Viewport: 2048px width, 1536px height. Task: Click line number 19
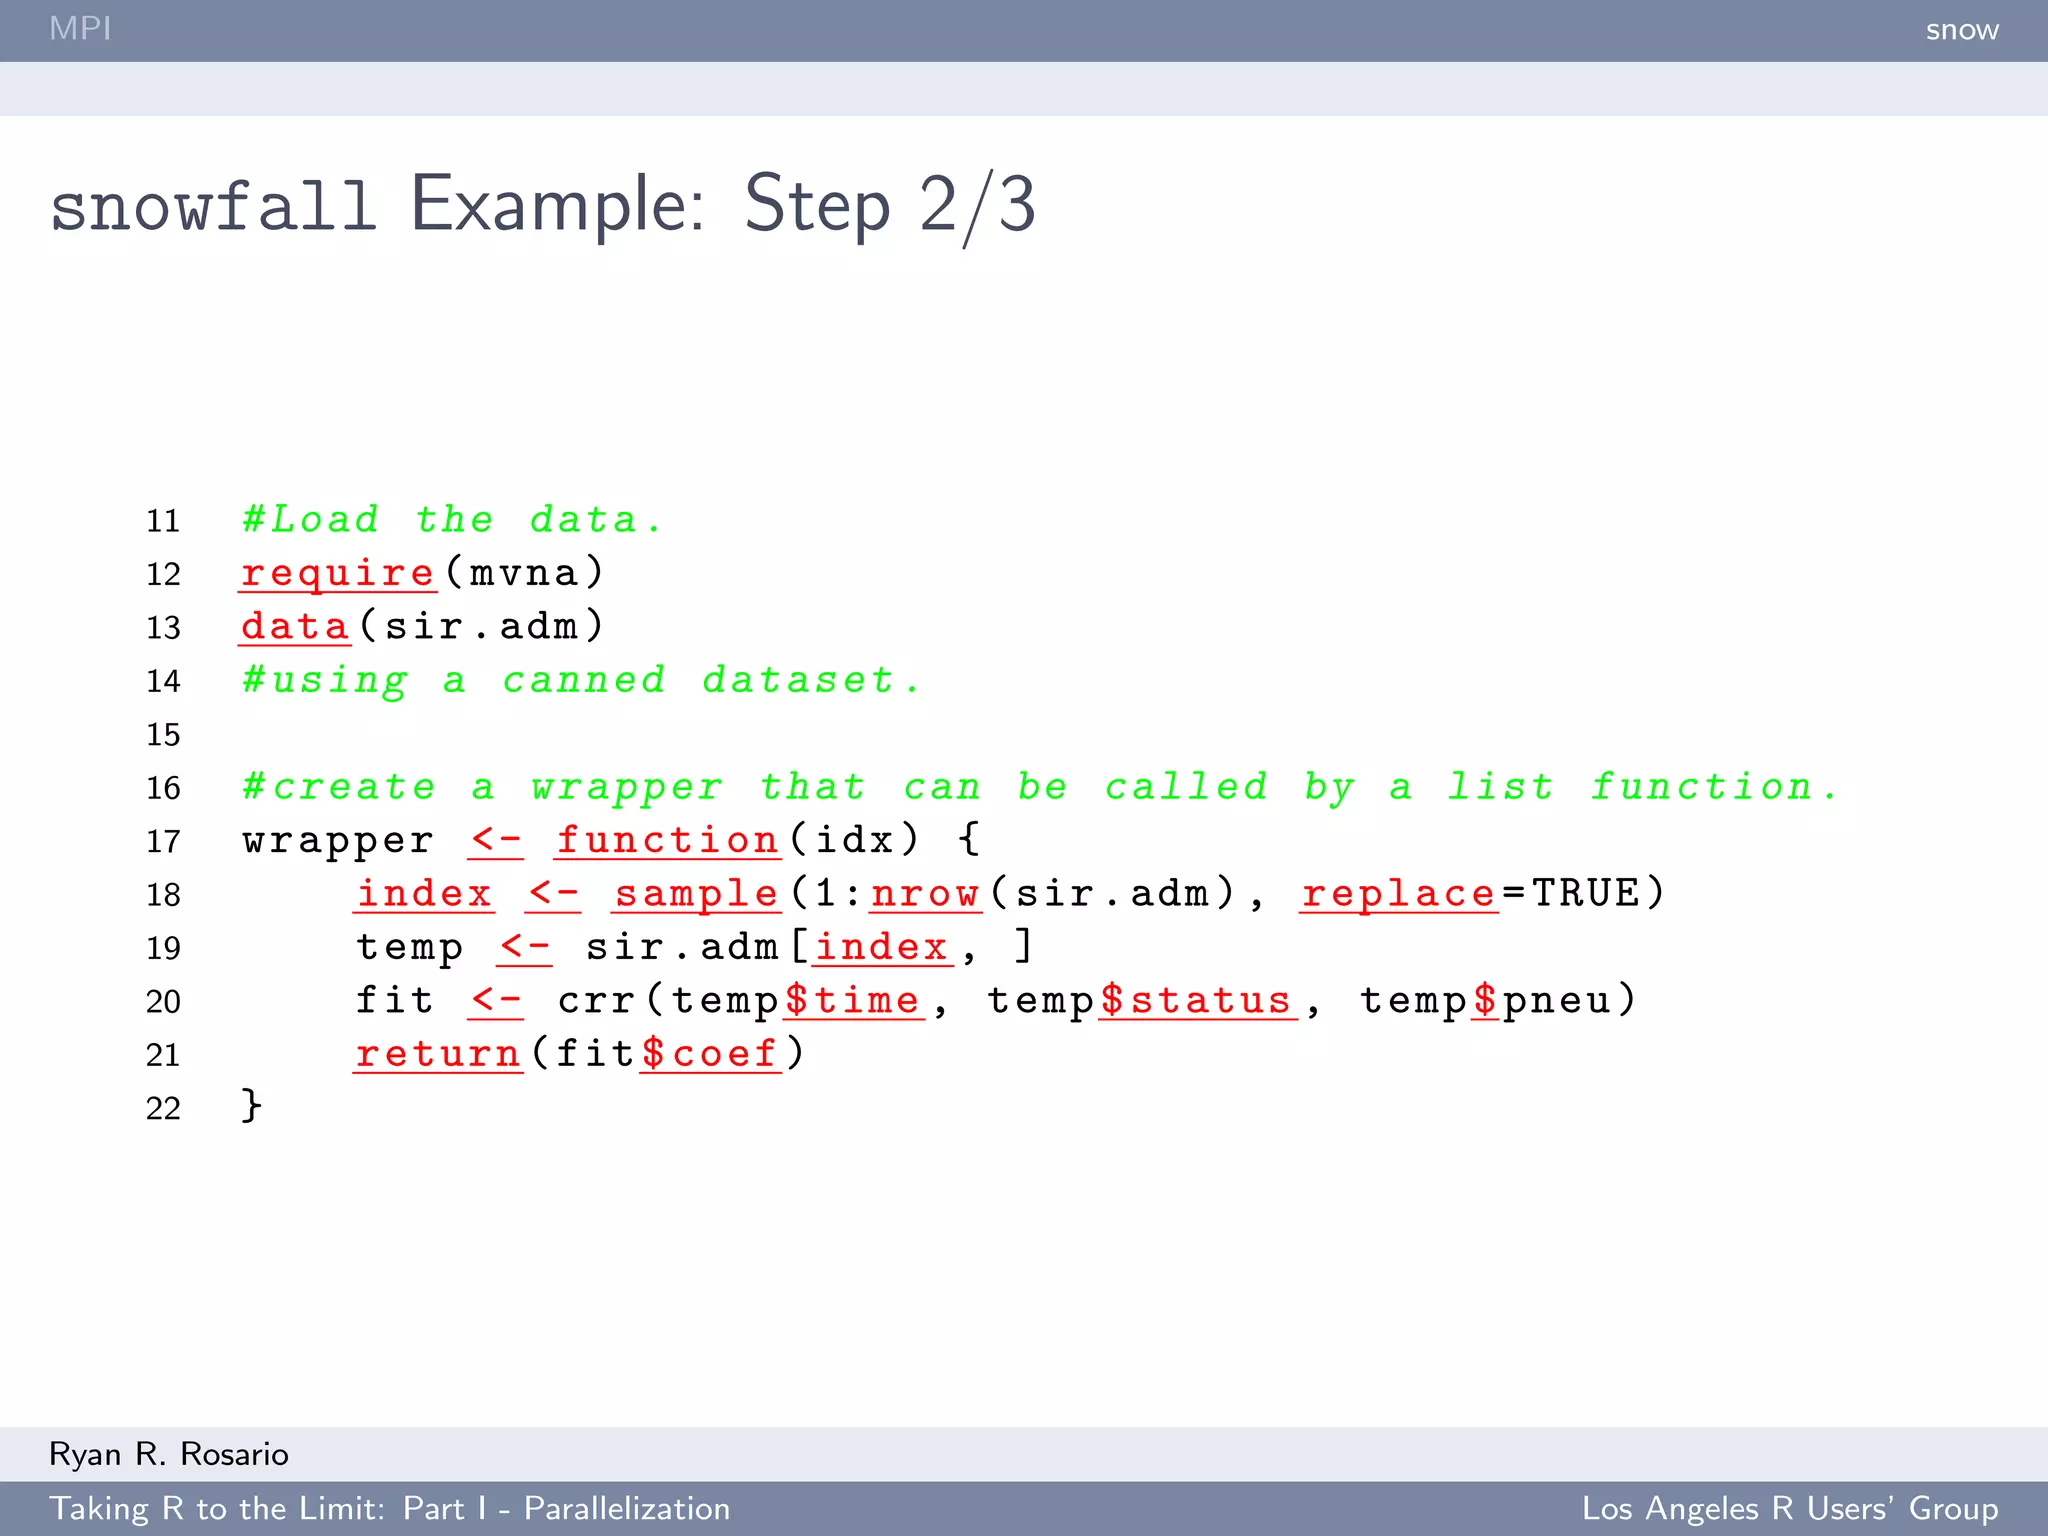coord(164,948)
